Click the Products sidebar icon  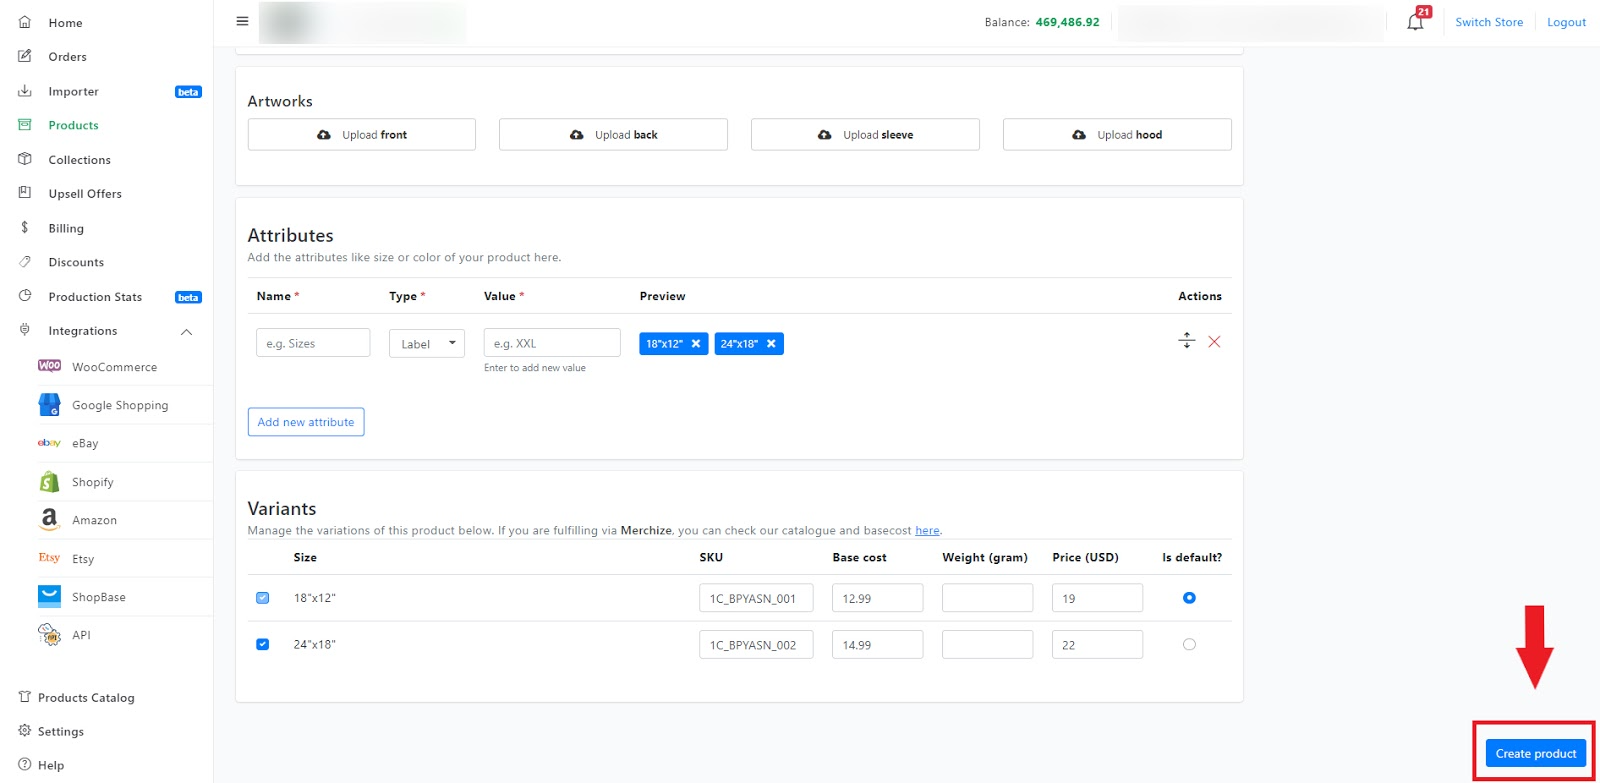coord(25,125)
